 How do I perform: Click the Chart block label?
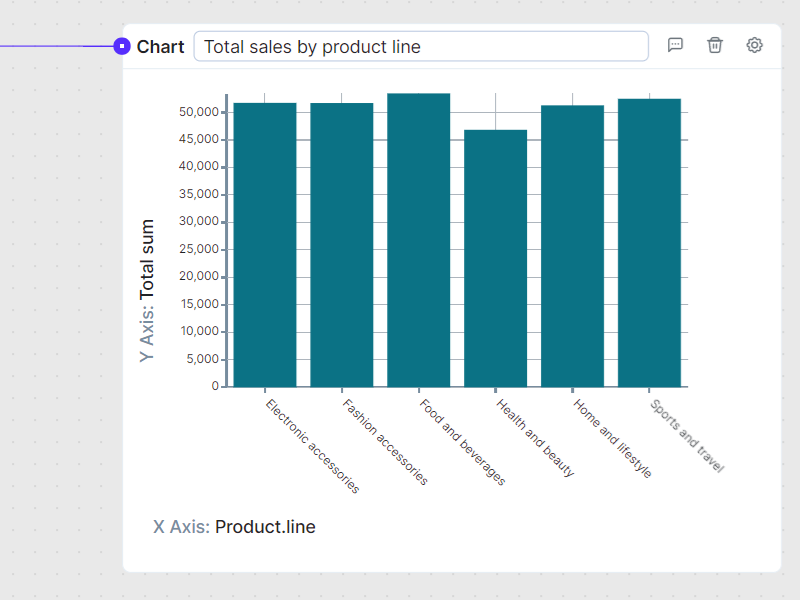(x=161, y=46)
